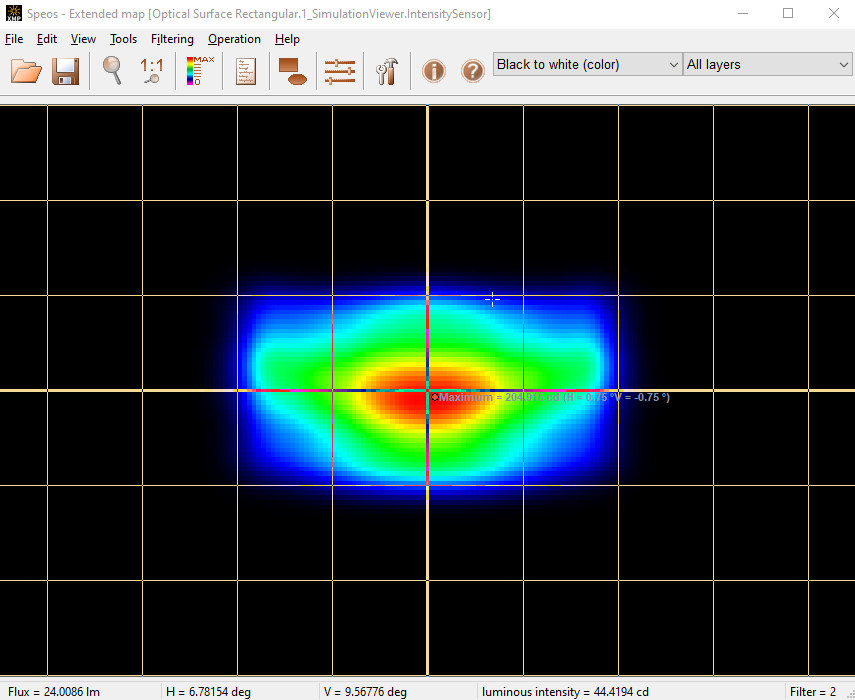Activate the magnifier zoom tool

[x=112, y=71]
